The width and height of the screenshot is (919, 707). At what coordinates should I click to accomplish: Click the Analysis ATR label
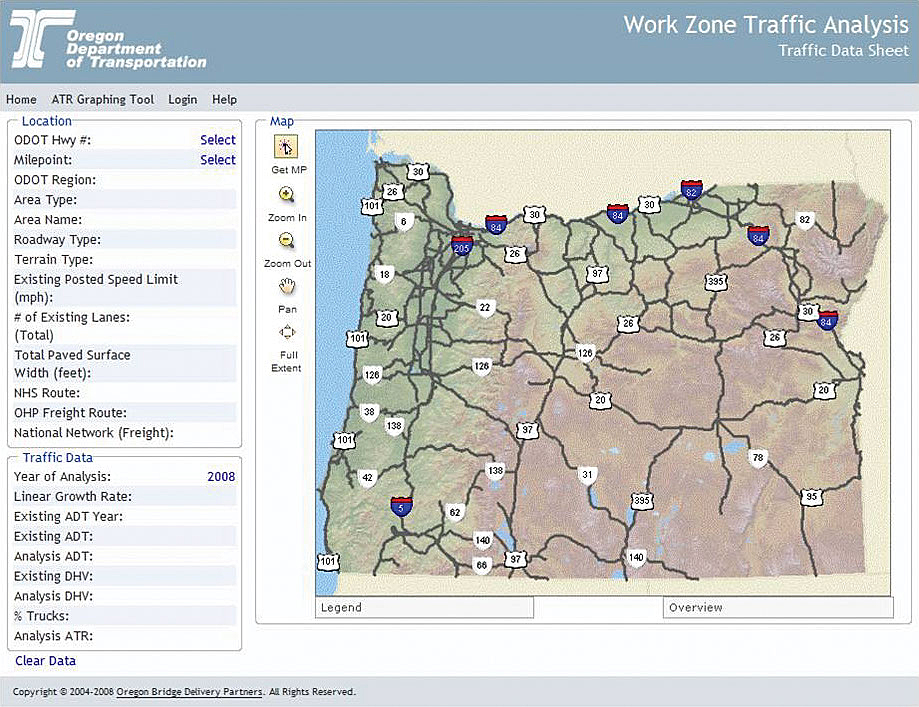click(x=53, y=636)
